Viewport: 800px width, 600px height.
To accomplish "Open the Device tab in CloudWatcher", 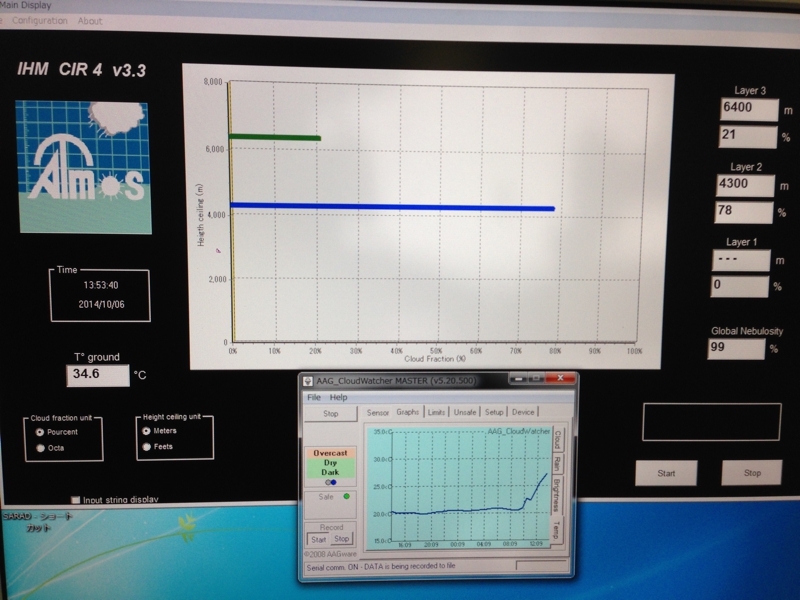I will point(523,412).
